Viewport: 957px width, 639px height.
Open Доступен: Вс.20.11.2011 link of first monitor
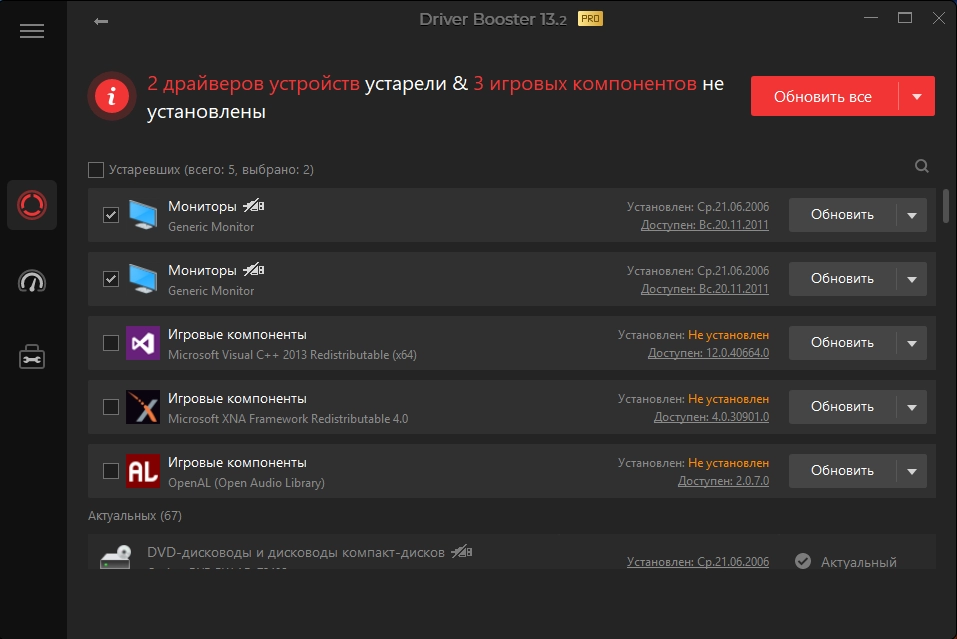(705, 225)
